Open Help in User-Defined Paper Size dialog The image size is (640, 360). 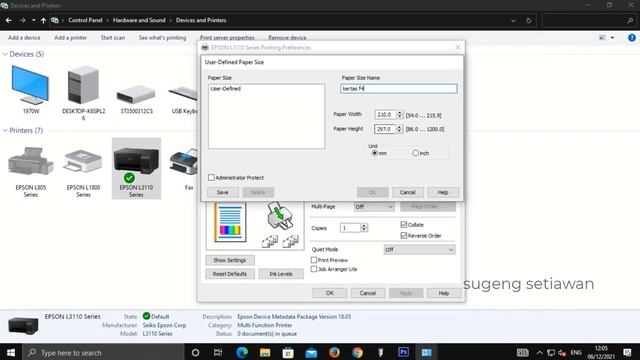tap(443, 192)
